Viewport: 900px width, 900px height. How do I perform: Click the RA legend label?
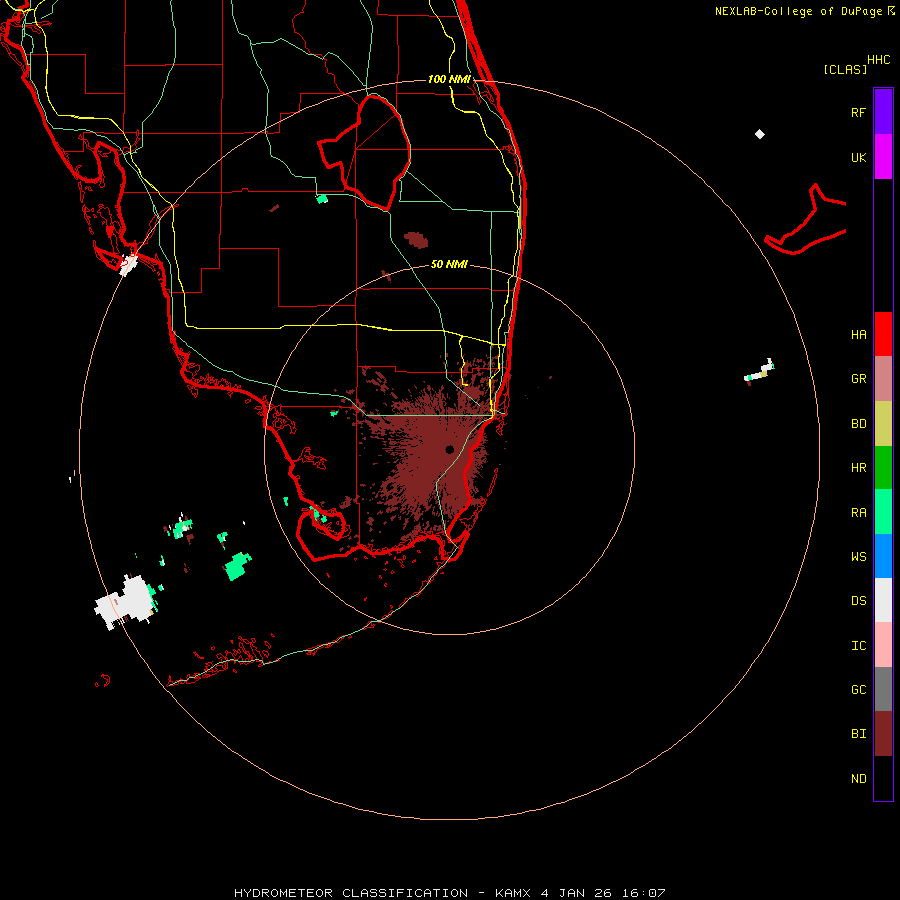pos(858,513)
